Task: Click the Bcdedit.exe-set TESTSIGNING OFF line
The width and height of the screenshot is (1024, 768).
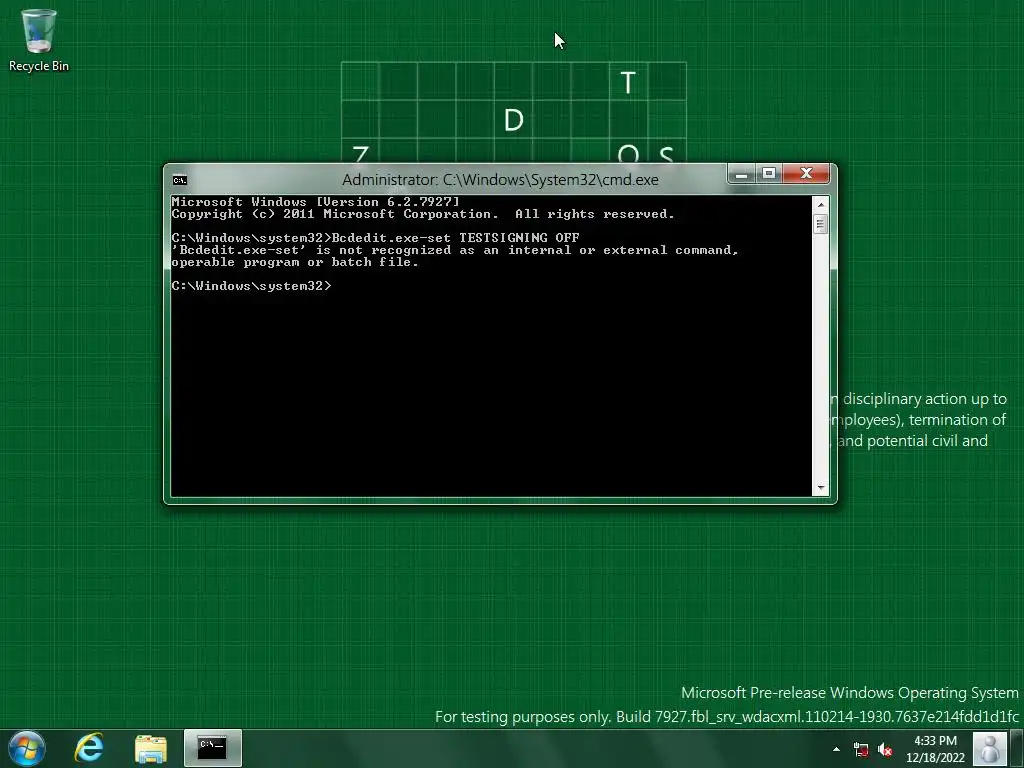Action: (x=376, y=238)
